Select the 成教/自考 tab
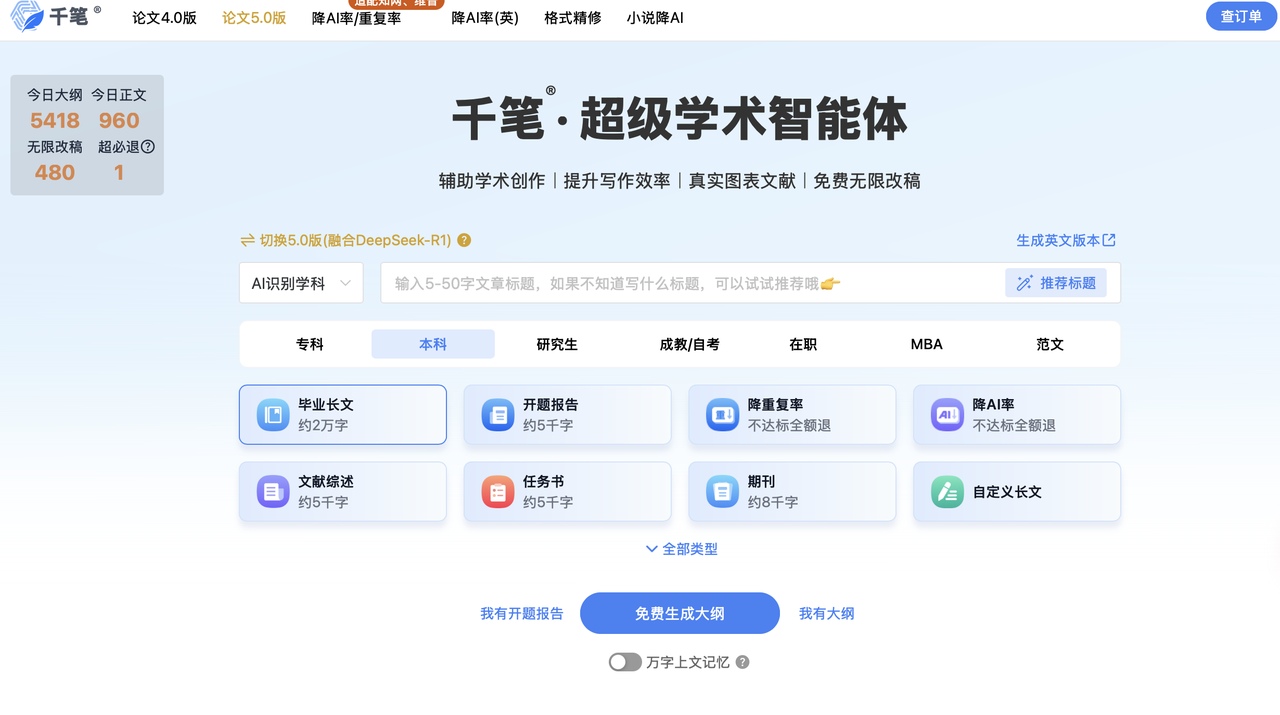The image size is (1280, 715). pyautogui.click(x=690, y=344)
